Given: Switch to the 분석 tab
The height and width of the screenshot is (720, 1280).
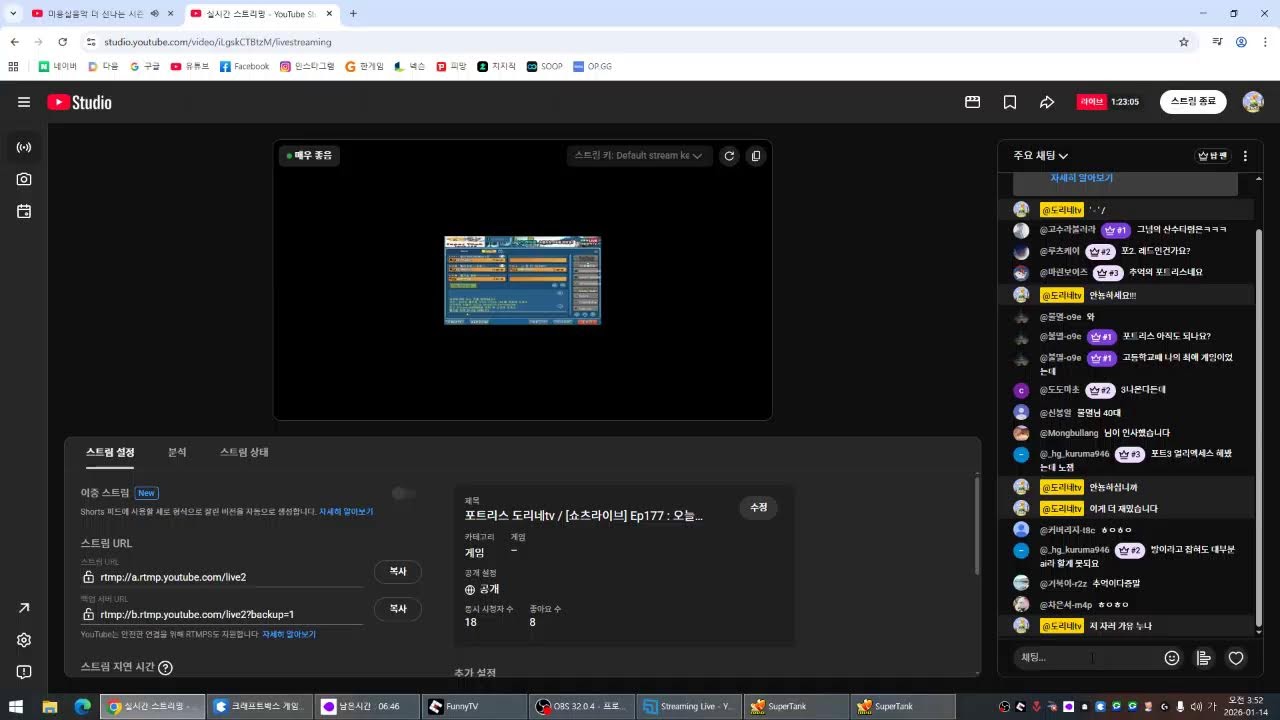Looking at the screenshot, I should [177, 452].
